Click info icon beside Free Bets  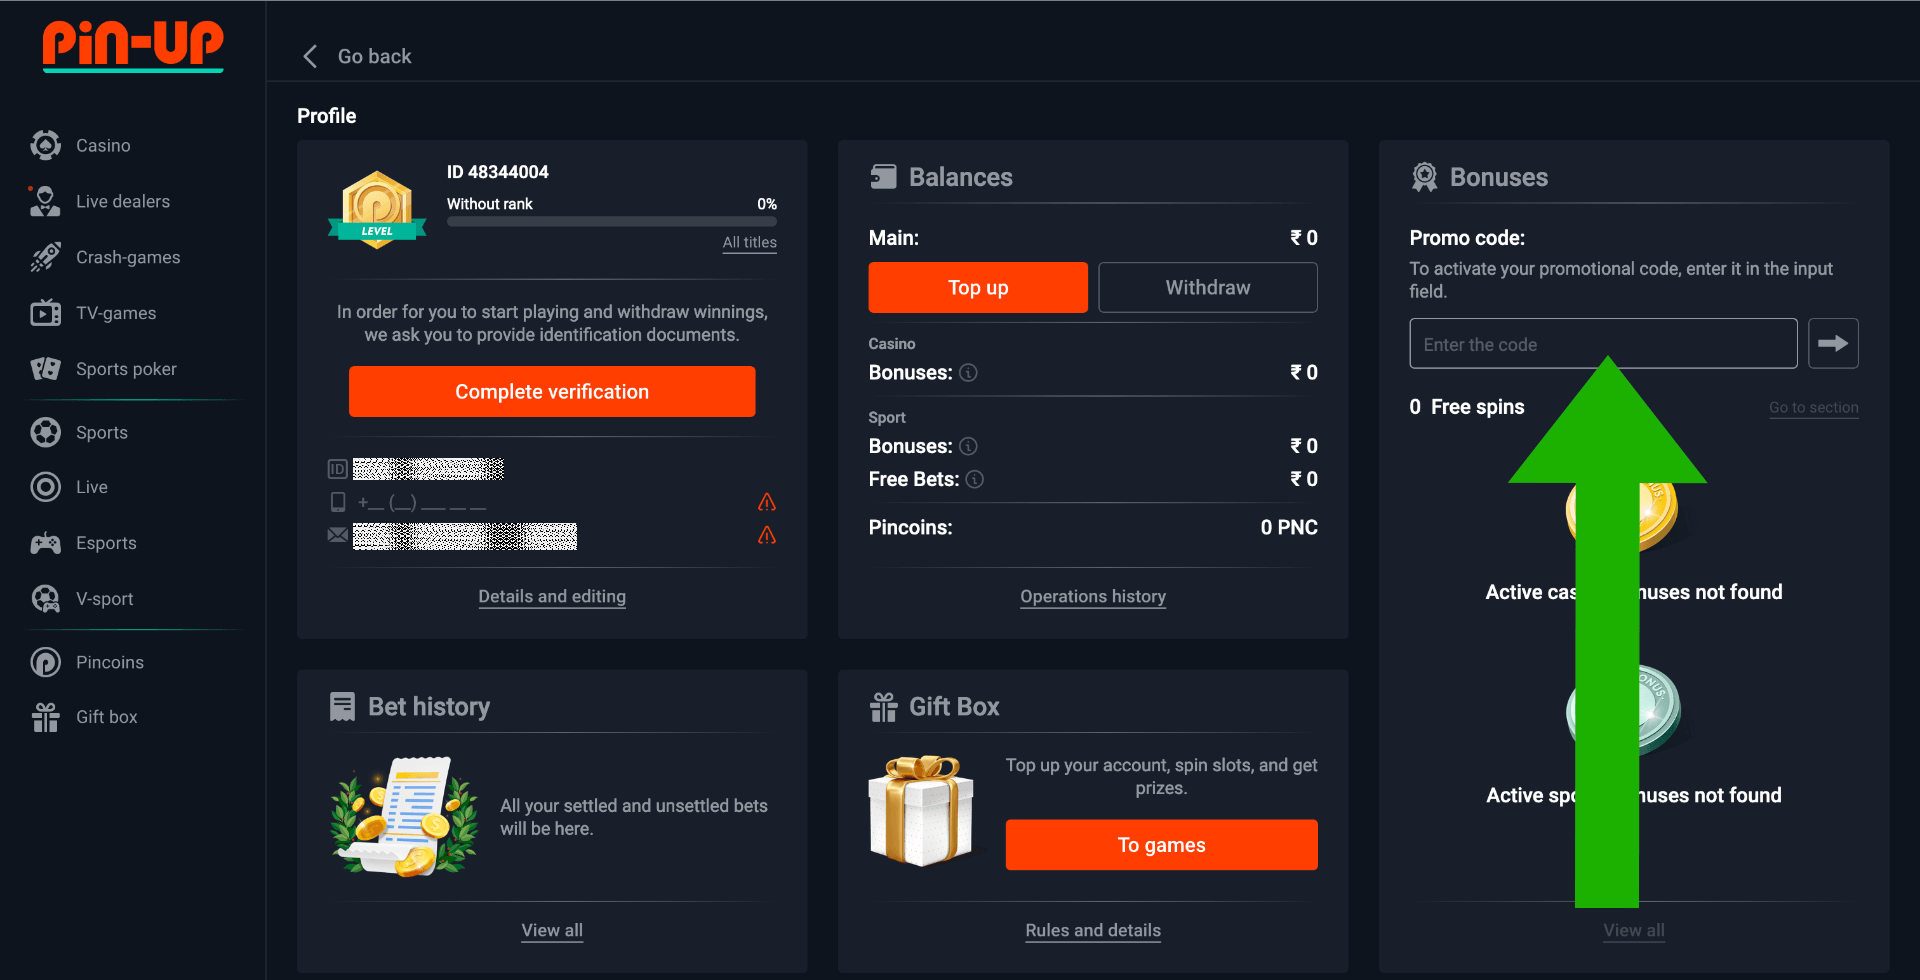tap(975, 480)
